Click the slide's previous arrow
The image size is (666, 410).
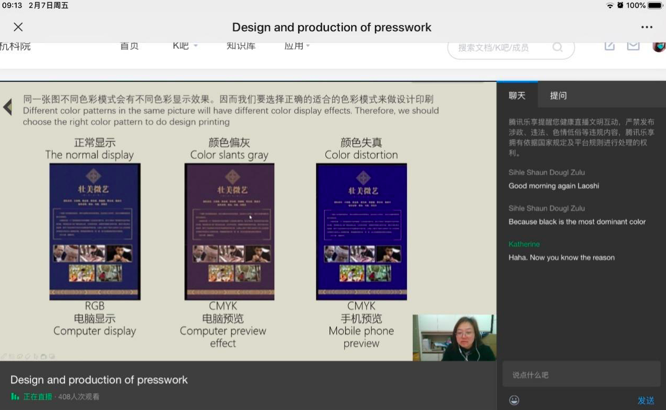click(x=8, y=106)
